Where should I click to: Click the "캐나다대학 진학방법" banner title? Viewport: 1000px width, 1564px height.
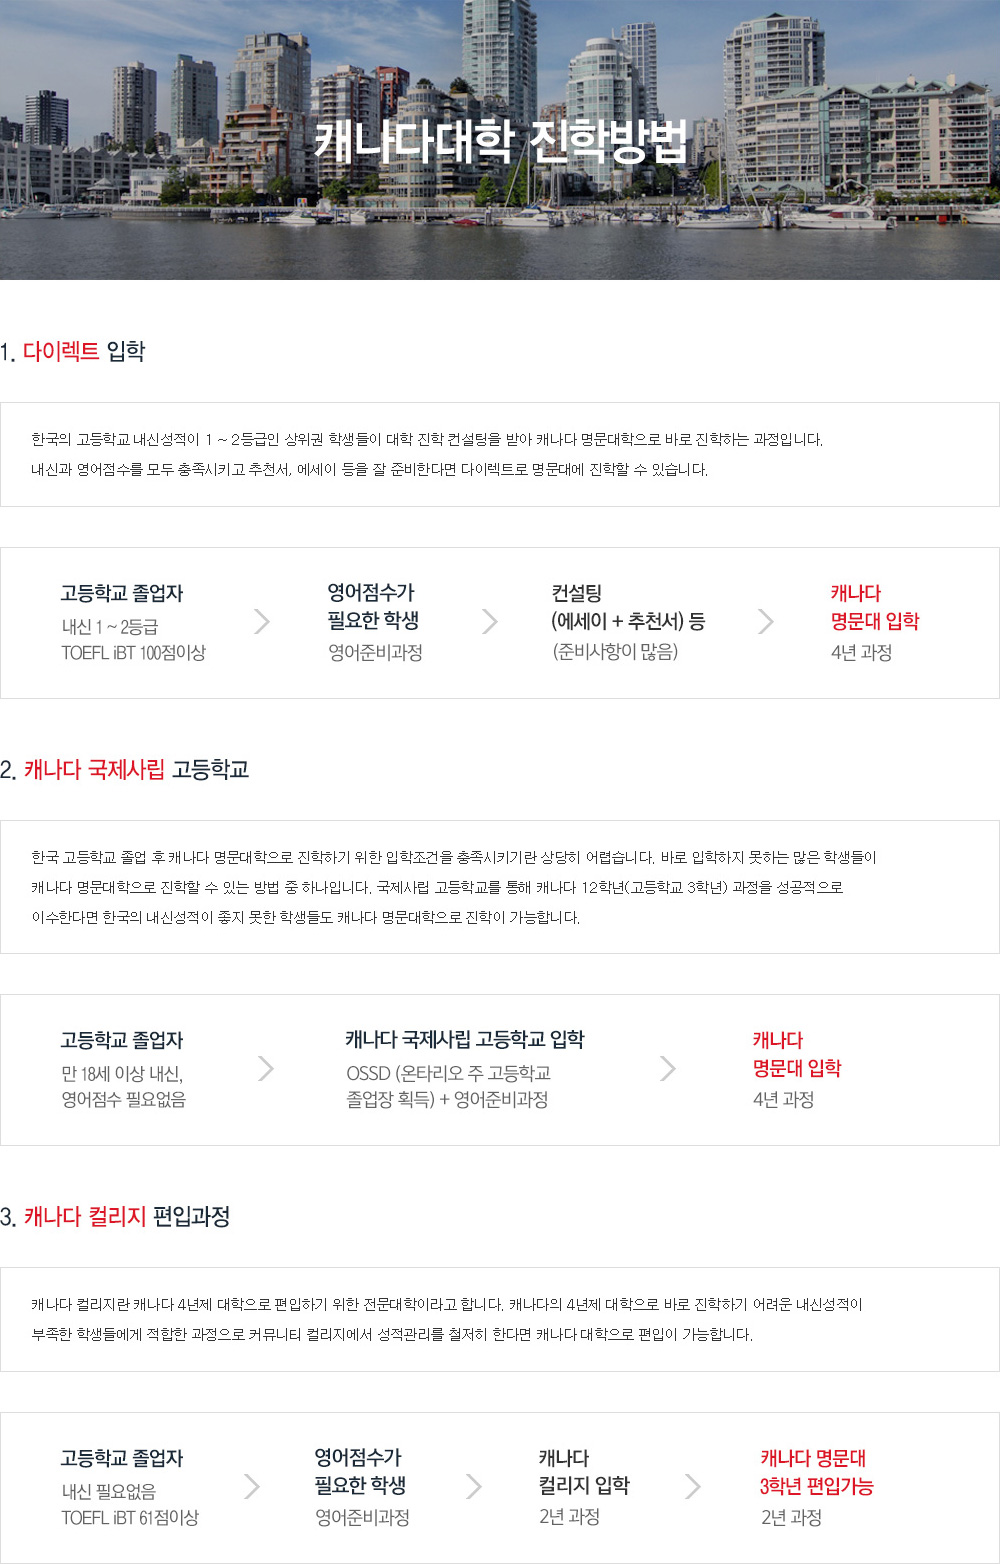(x=501, y=141)
